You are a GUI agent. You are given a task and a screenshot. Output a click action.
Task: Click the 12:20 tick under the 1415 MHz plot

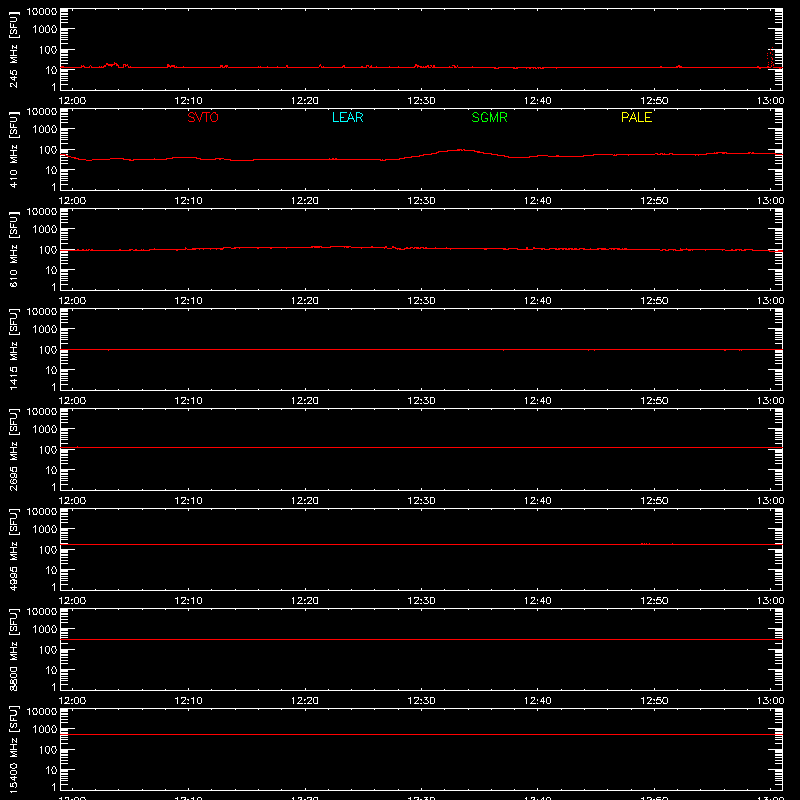(305, 401)
